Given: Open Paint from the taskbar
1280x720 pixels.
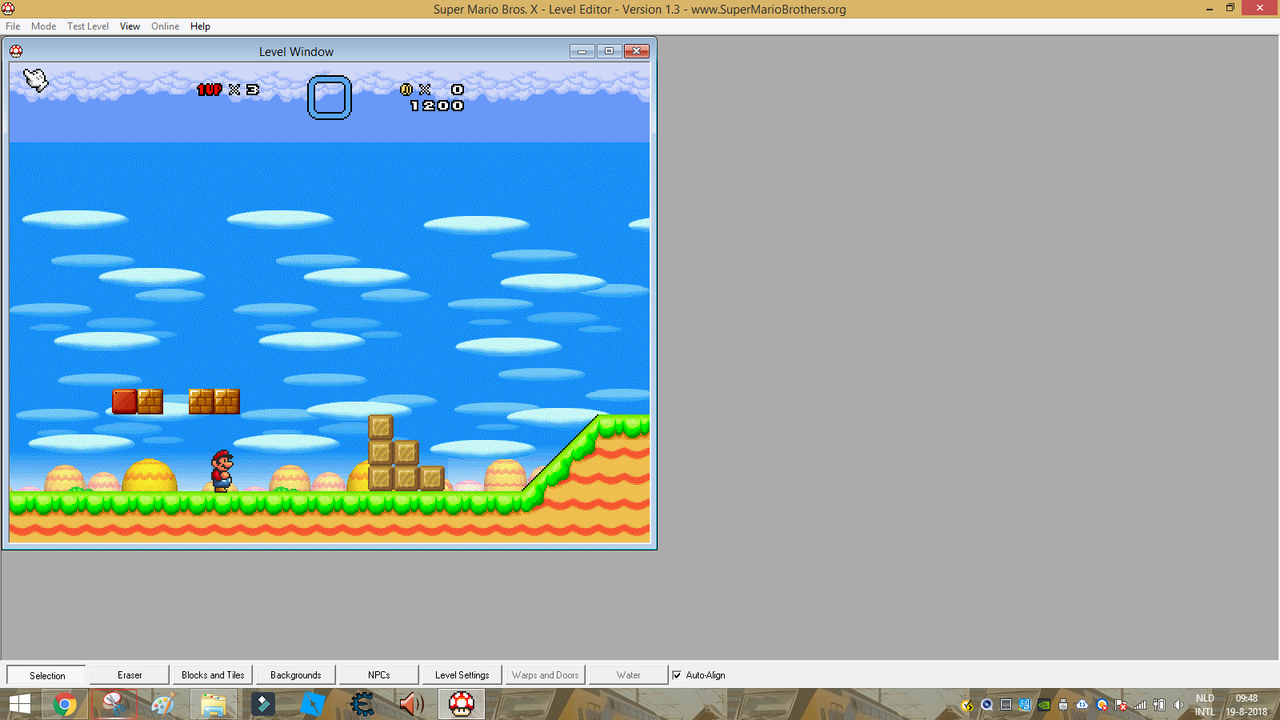Looking at the screenshot, I should (x=163, y=705).
